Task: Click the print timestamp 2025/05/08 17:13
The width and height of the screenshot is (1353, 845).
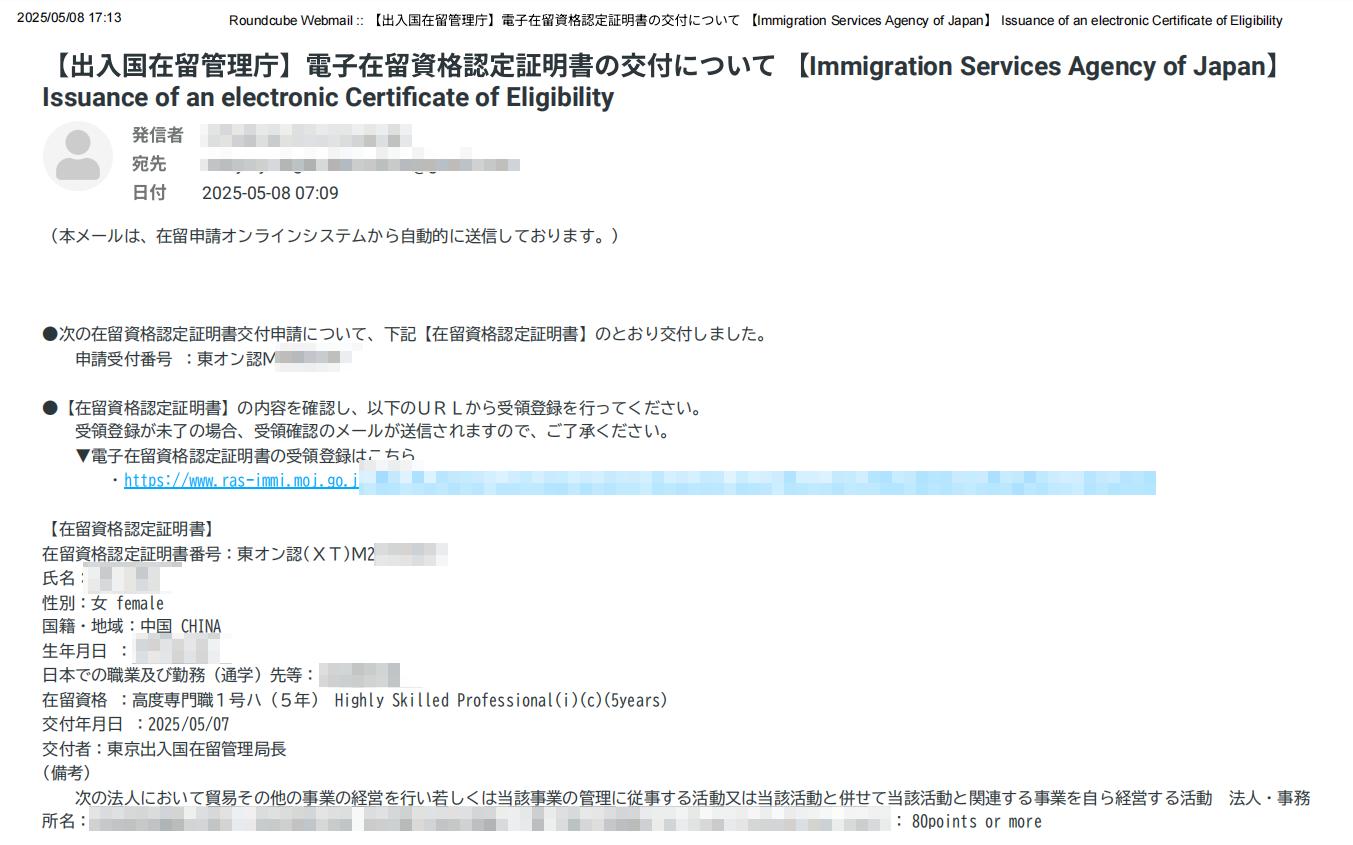Action: [69, 18]
